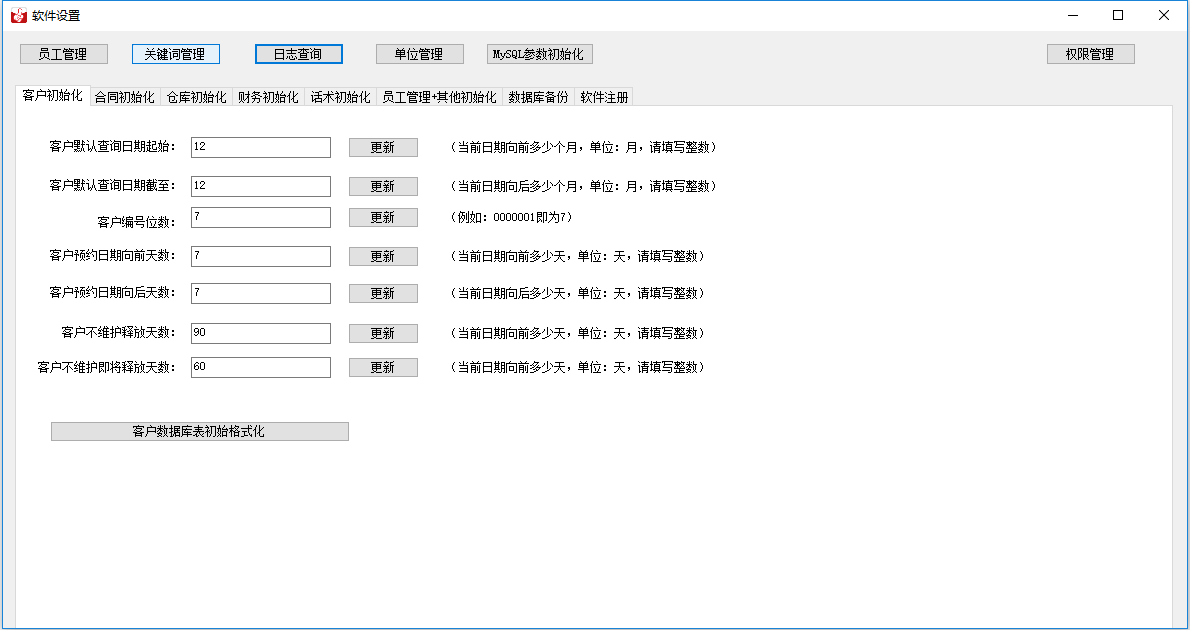Click label 客户不维护即将释放天数：
Image resolution: width=1190 pixels, height=630 pixels.
click(x=107, y=367)
